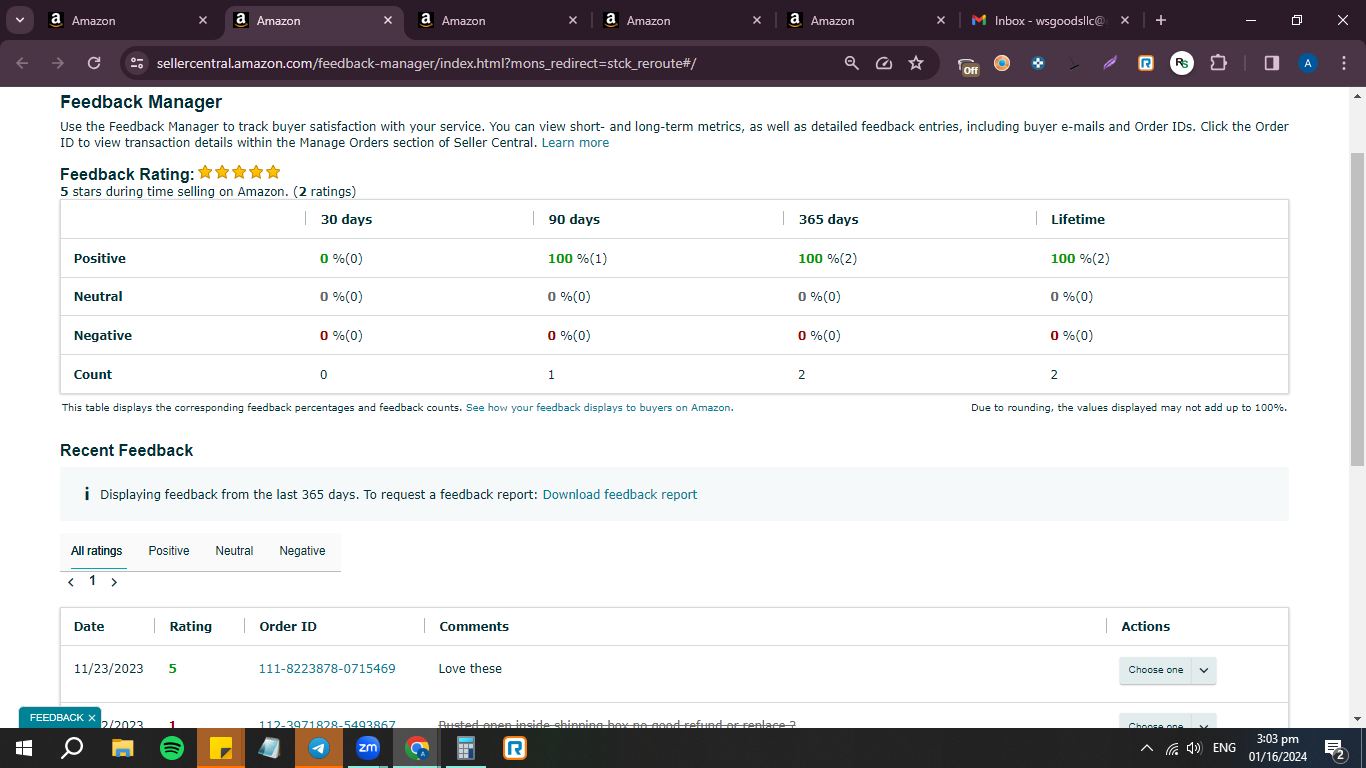This screenshot has height=768, width=1366.
Task: Open the Windows Start menu
Action: (24, 748)
